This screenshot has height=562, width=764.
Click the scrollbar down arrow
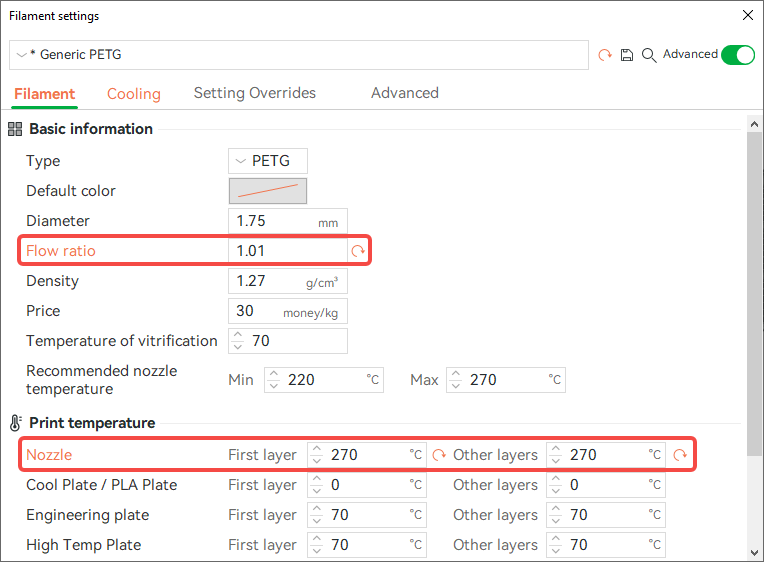click(x=754, y=553)
